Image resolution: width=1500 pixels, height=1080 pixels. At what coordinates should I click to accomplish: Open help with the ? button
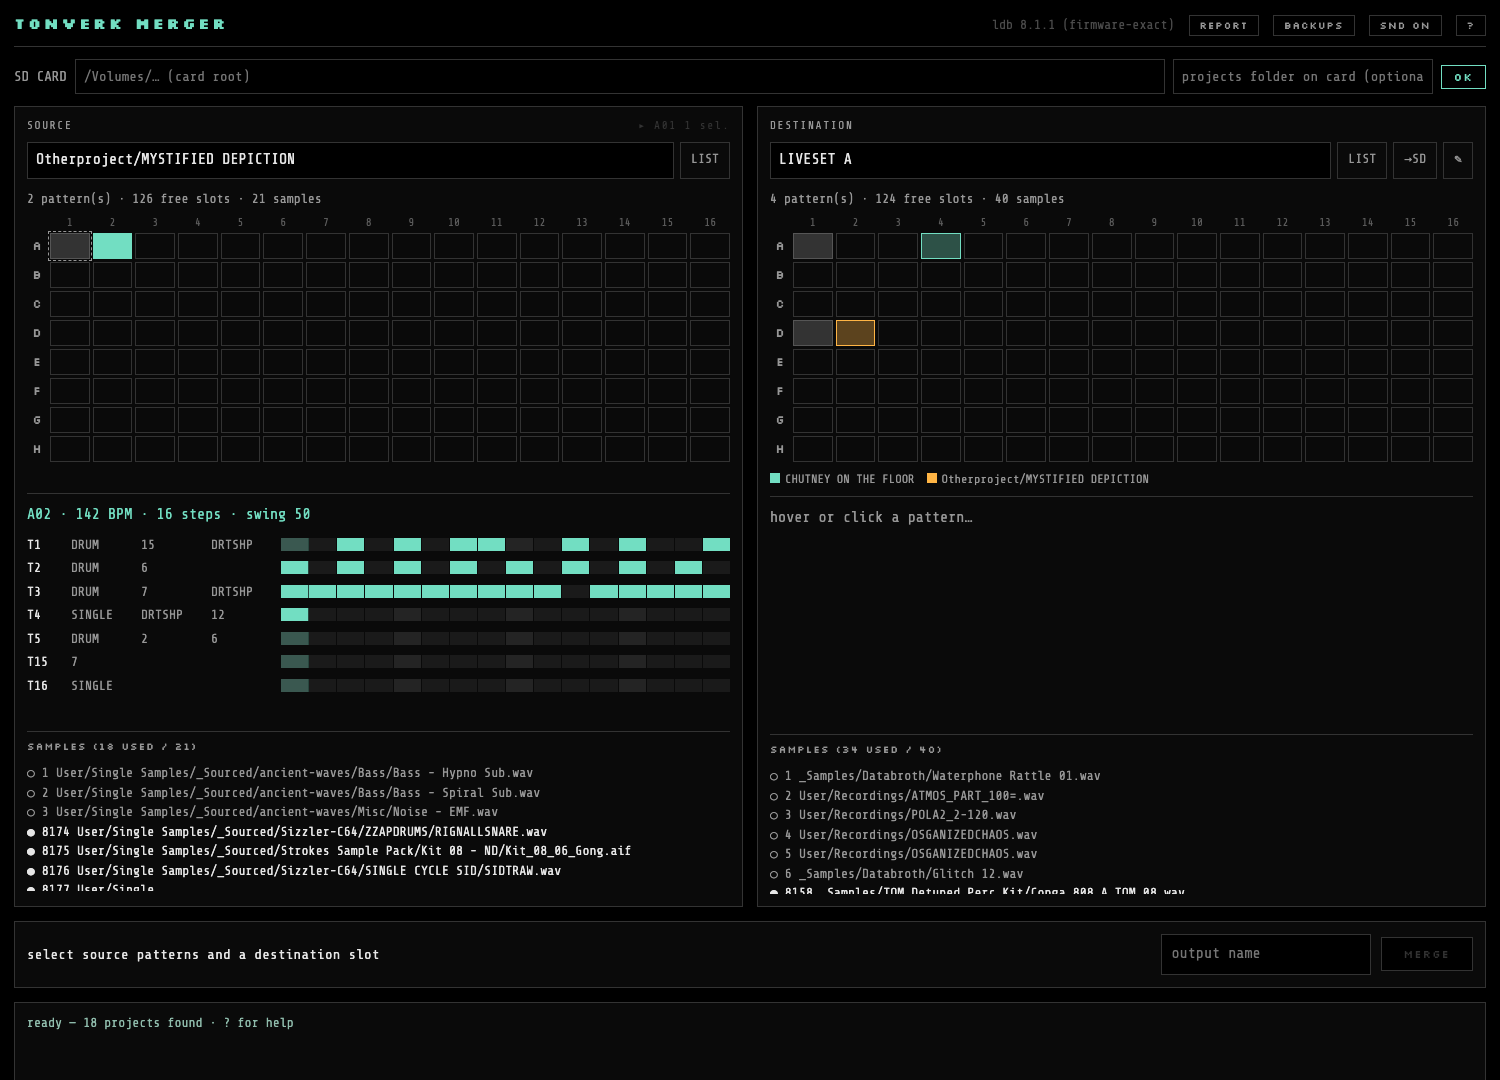[x=1470, y=26]
